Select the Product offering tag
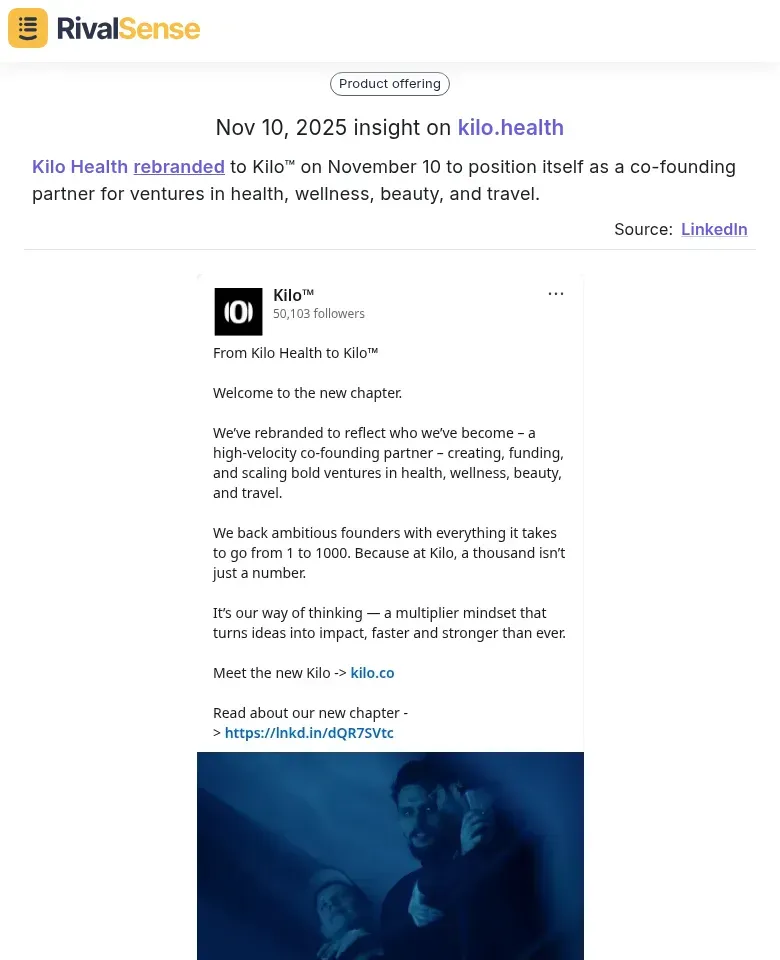This screenshot has width=780, height=960. 389,83
